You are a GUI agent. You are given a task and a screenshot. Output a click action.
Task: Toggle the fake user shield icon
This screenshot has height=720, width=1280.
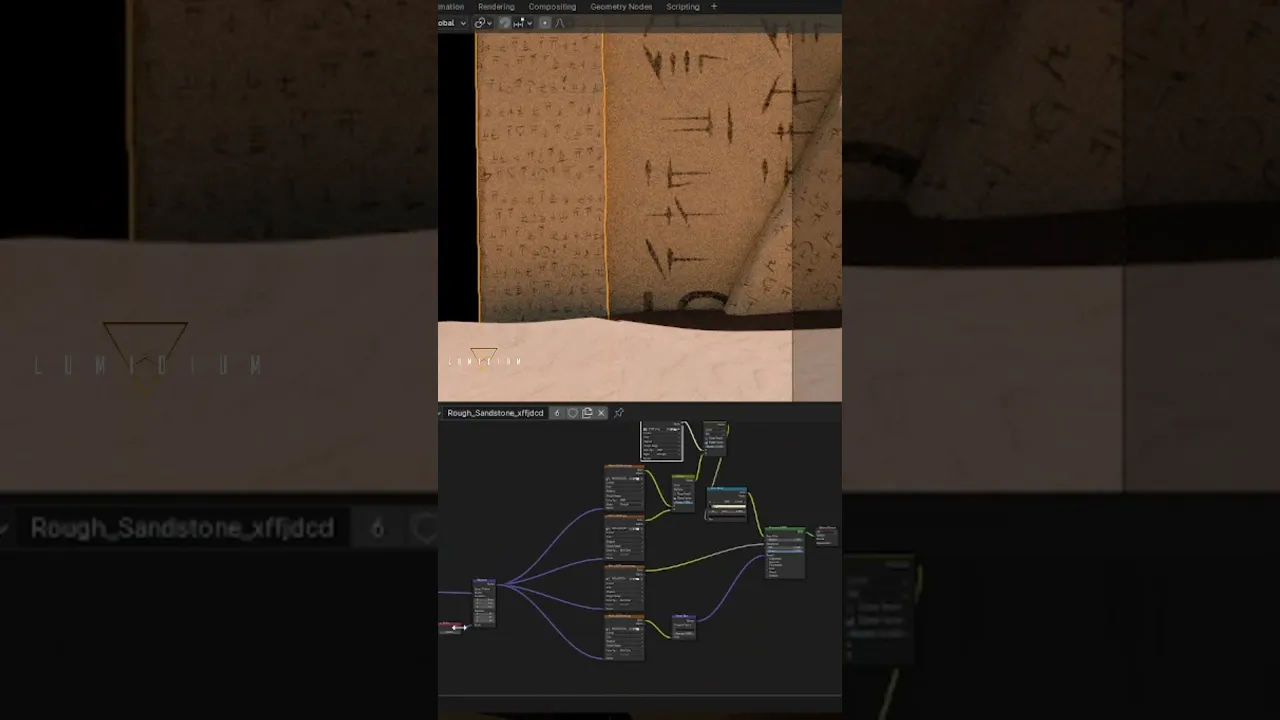[572, 413]
